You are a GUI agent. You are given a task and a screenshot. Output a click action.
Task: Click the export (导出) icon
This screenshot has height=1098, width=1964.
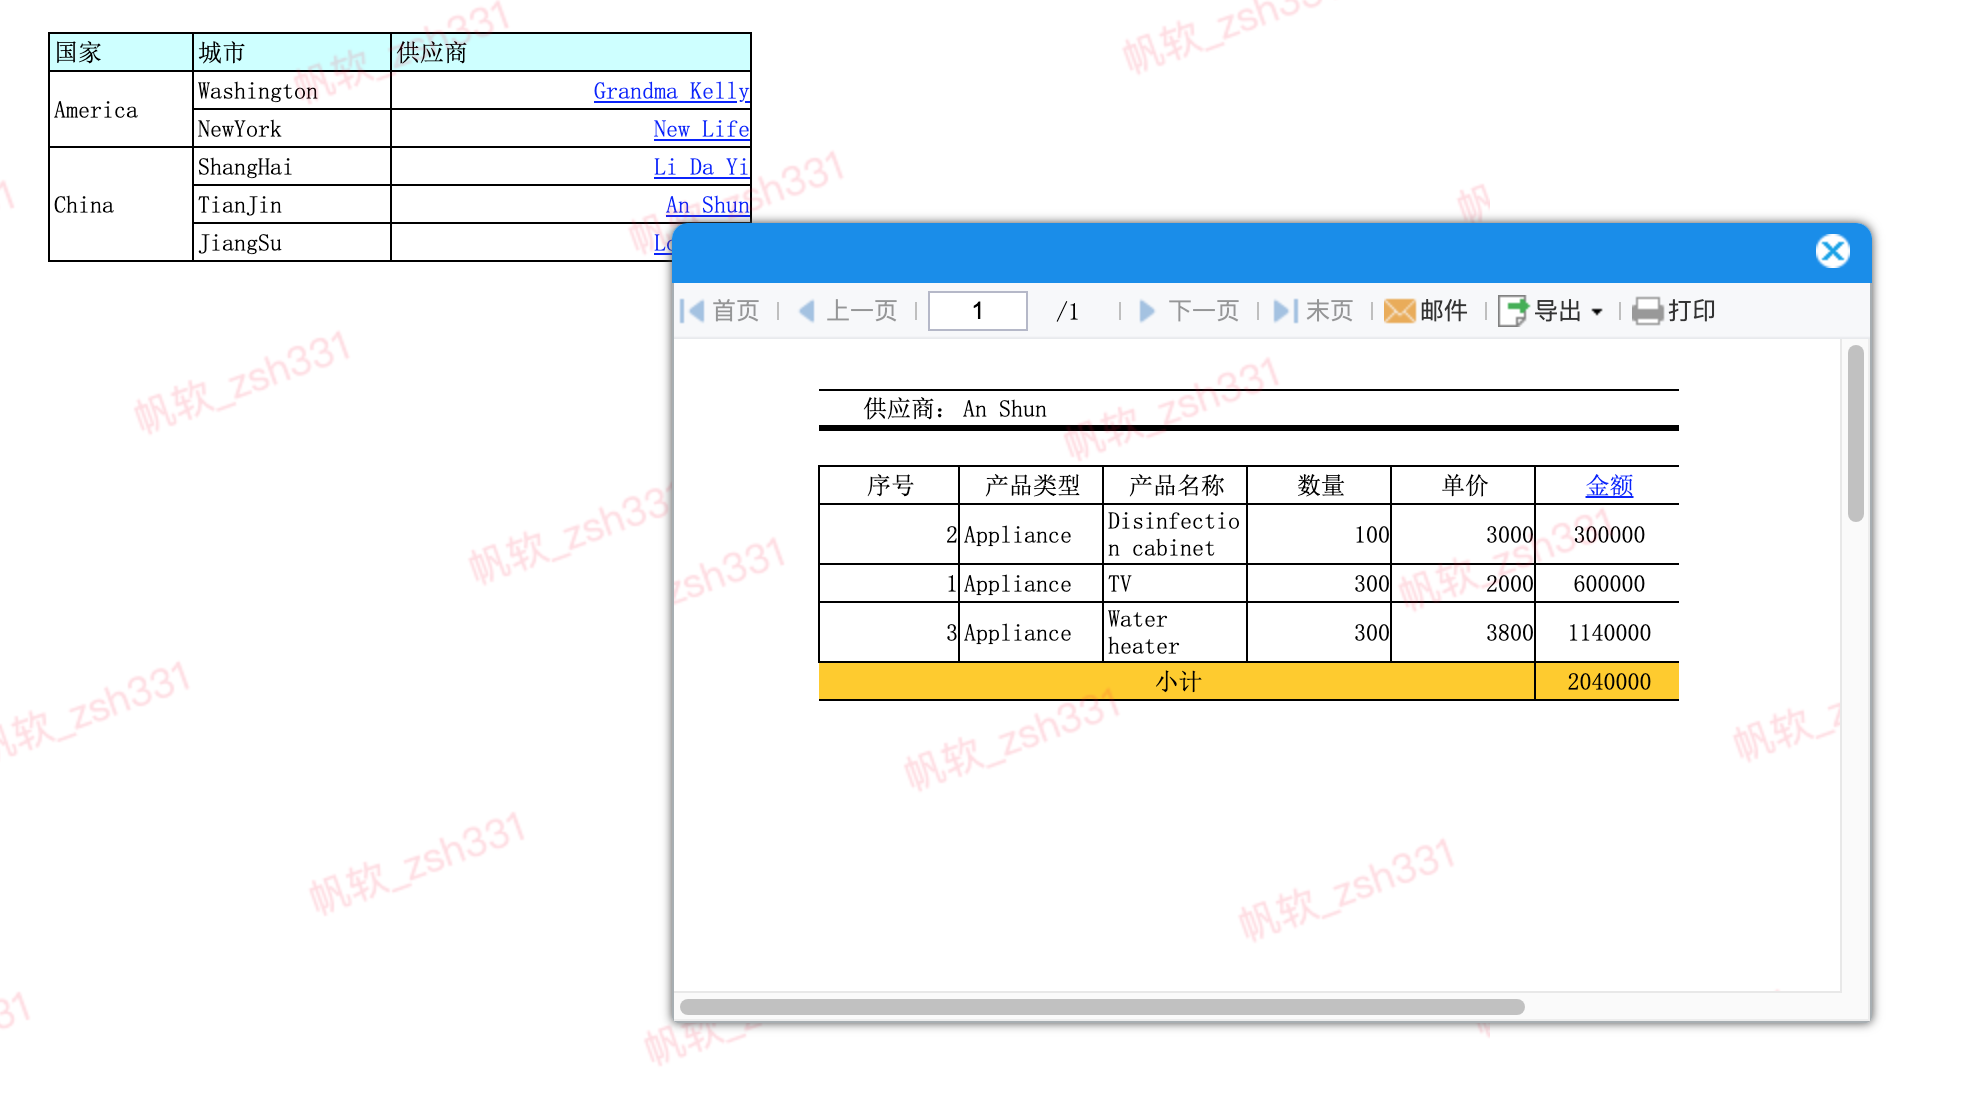coord(1513,311)
